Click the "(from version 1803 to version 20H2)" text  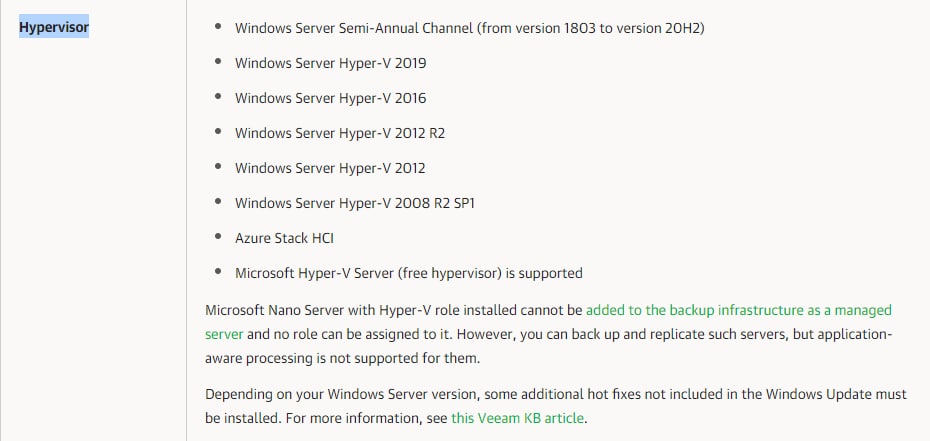[592, 28]
